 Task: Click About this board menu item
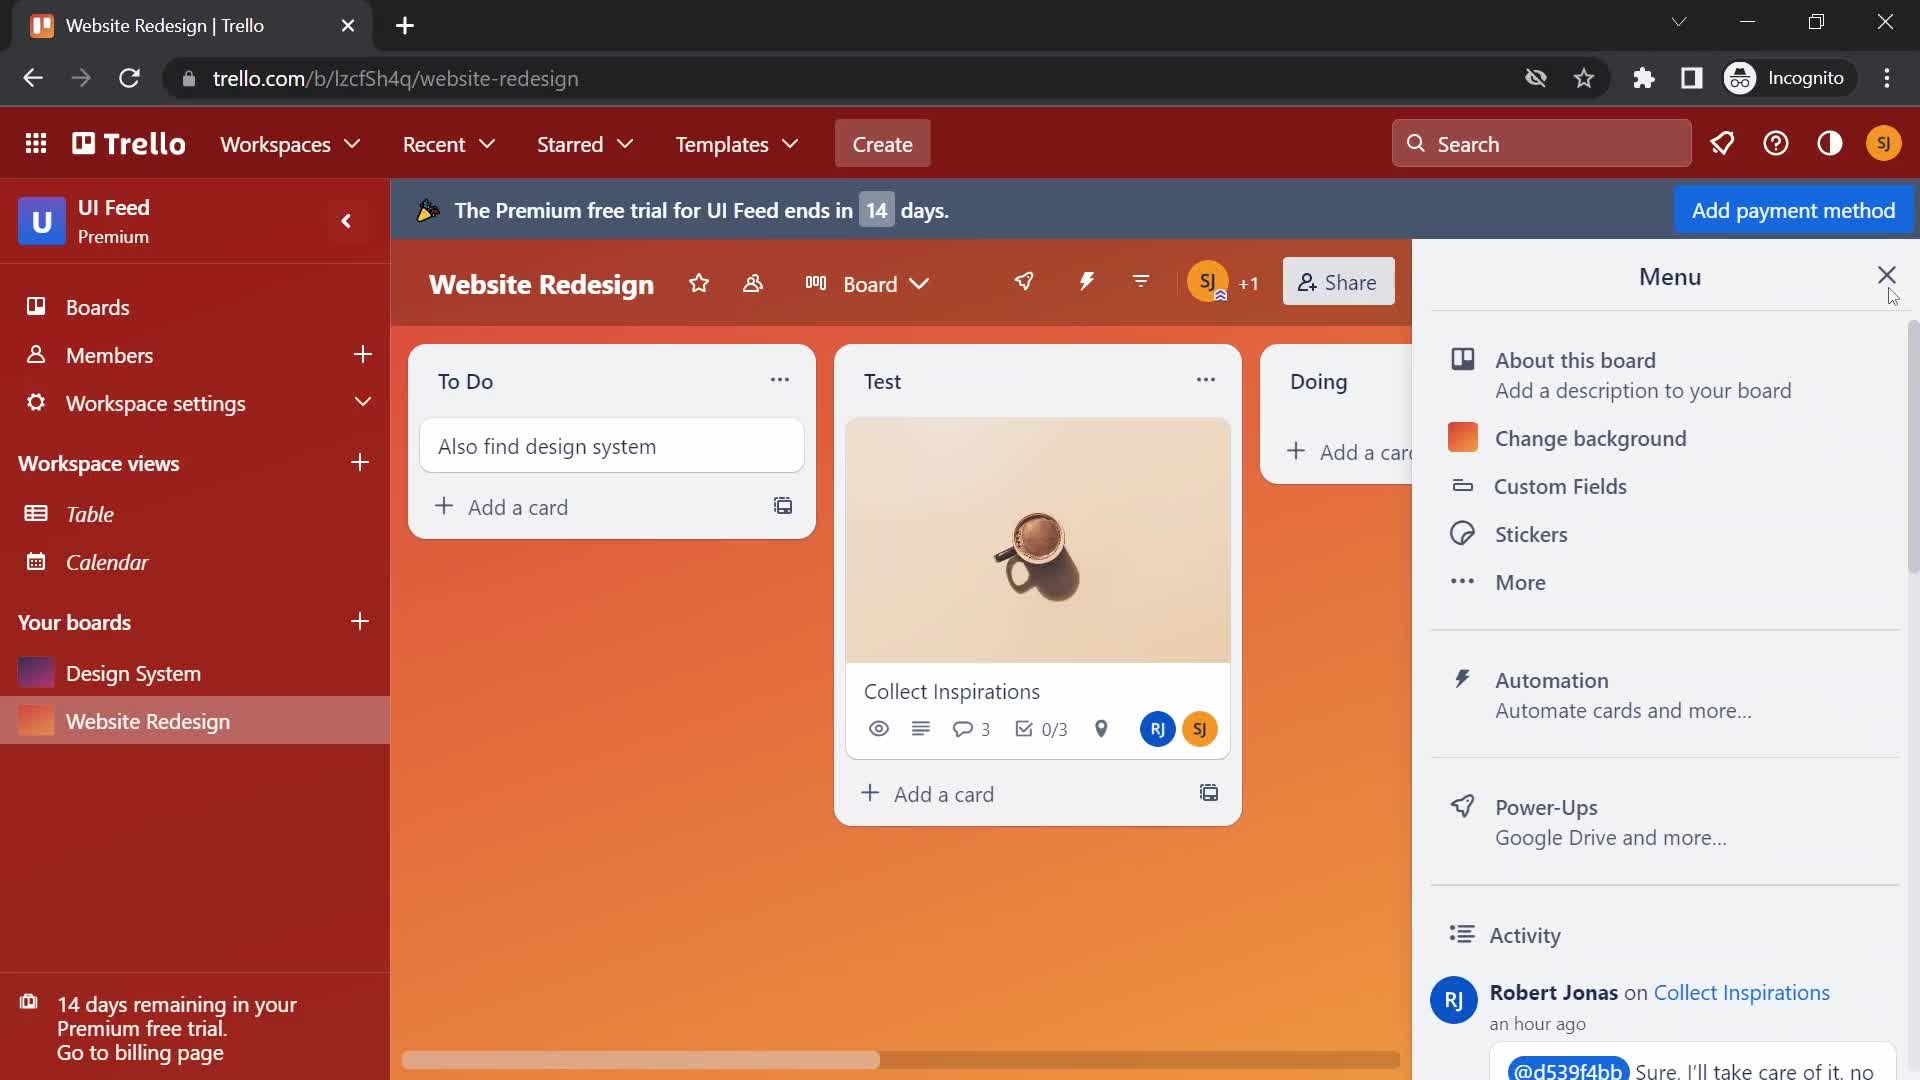[1575, 360]
